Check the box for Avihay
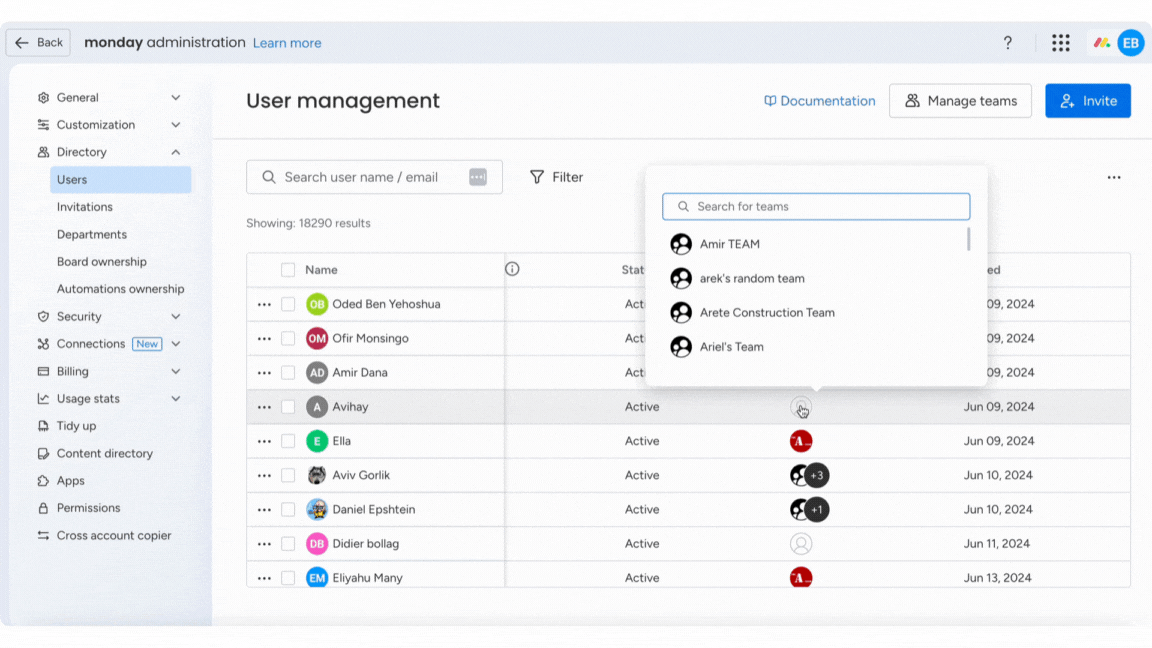 point(288,407)
